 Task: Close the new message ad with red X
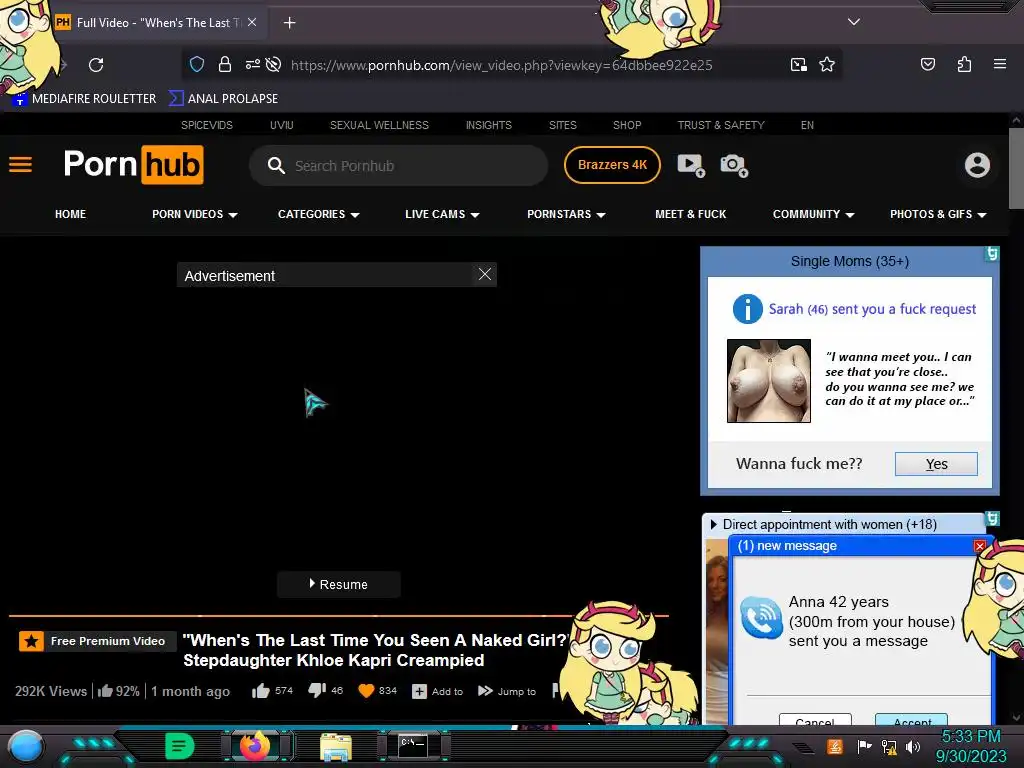tap(980, 546)
